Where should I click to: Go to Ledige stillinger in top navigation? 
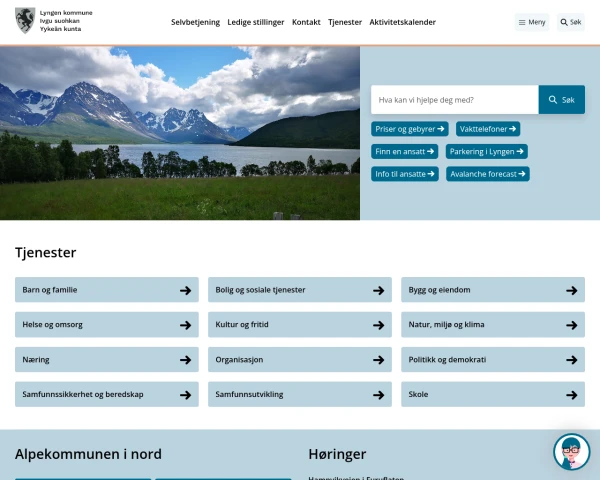point(256,22)
